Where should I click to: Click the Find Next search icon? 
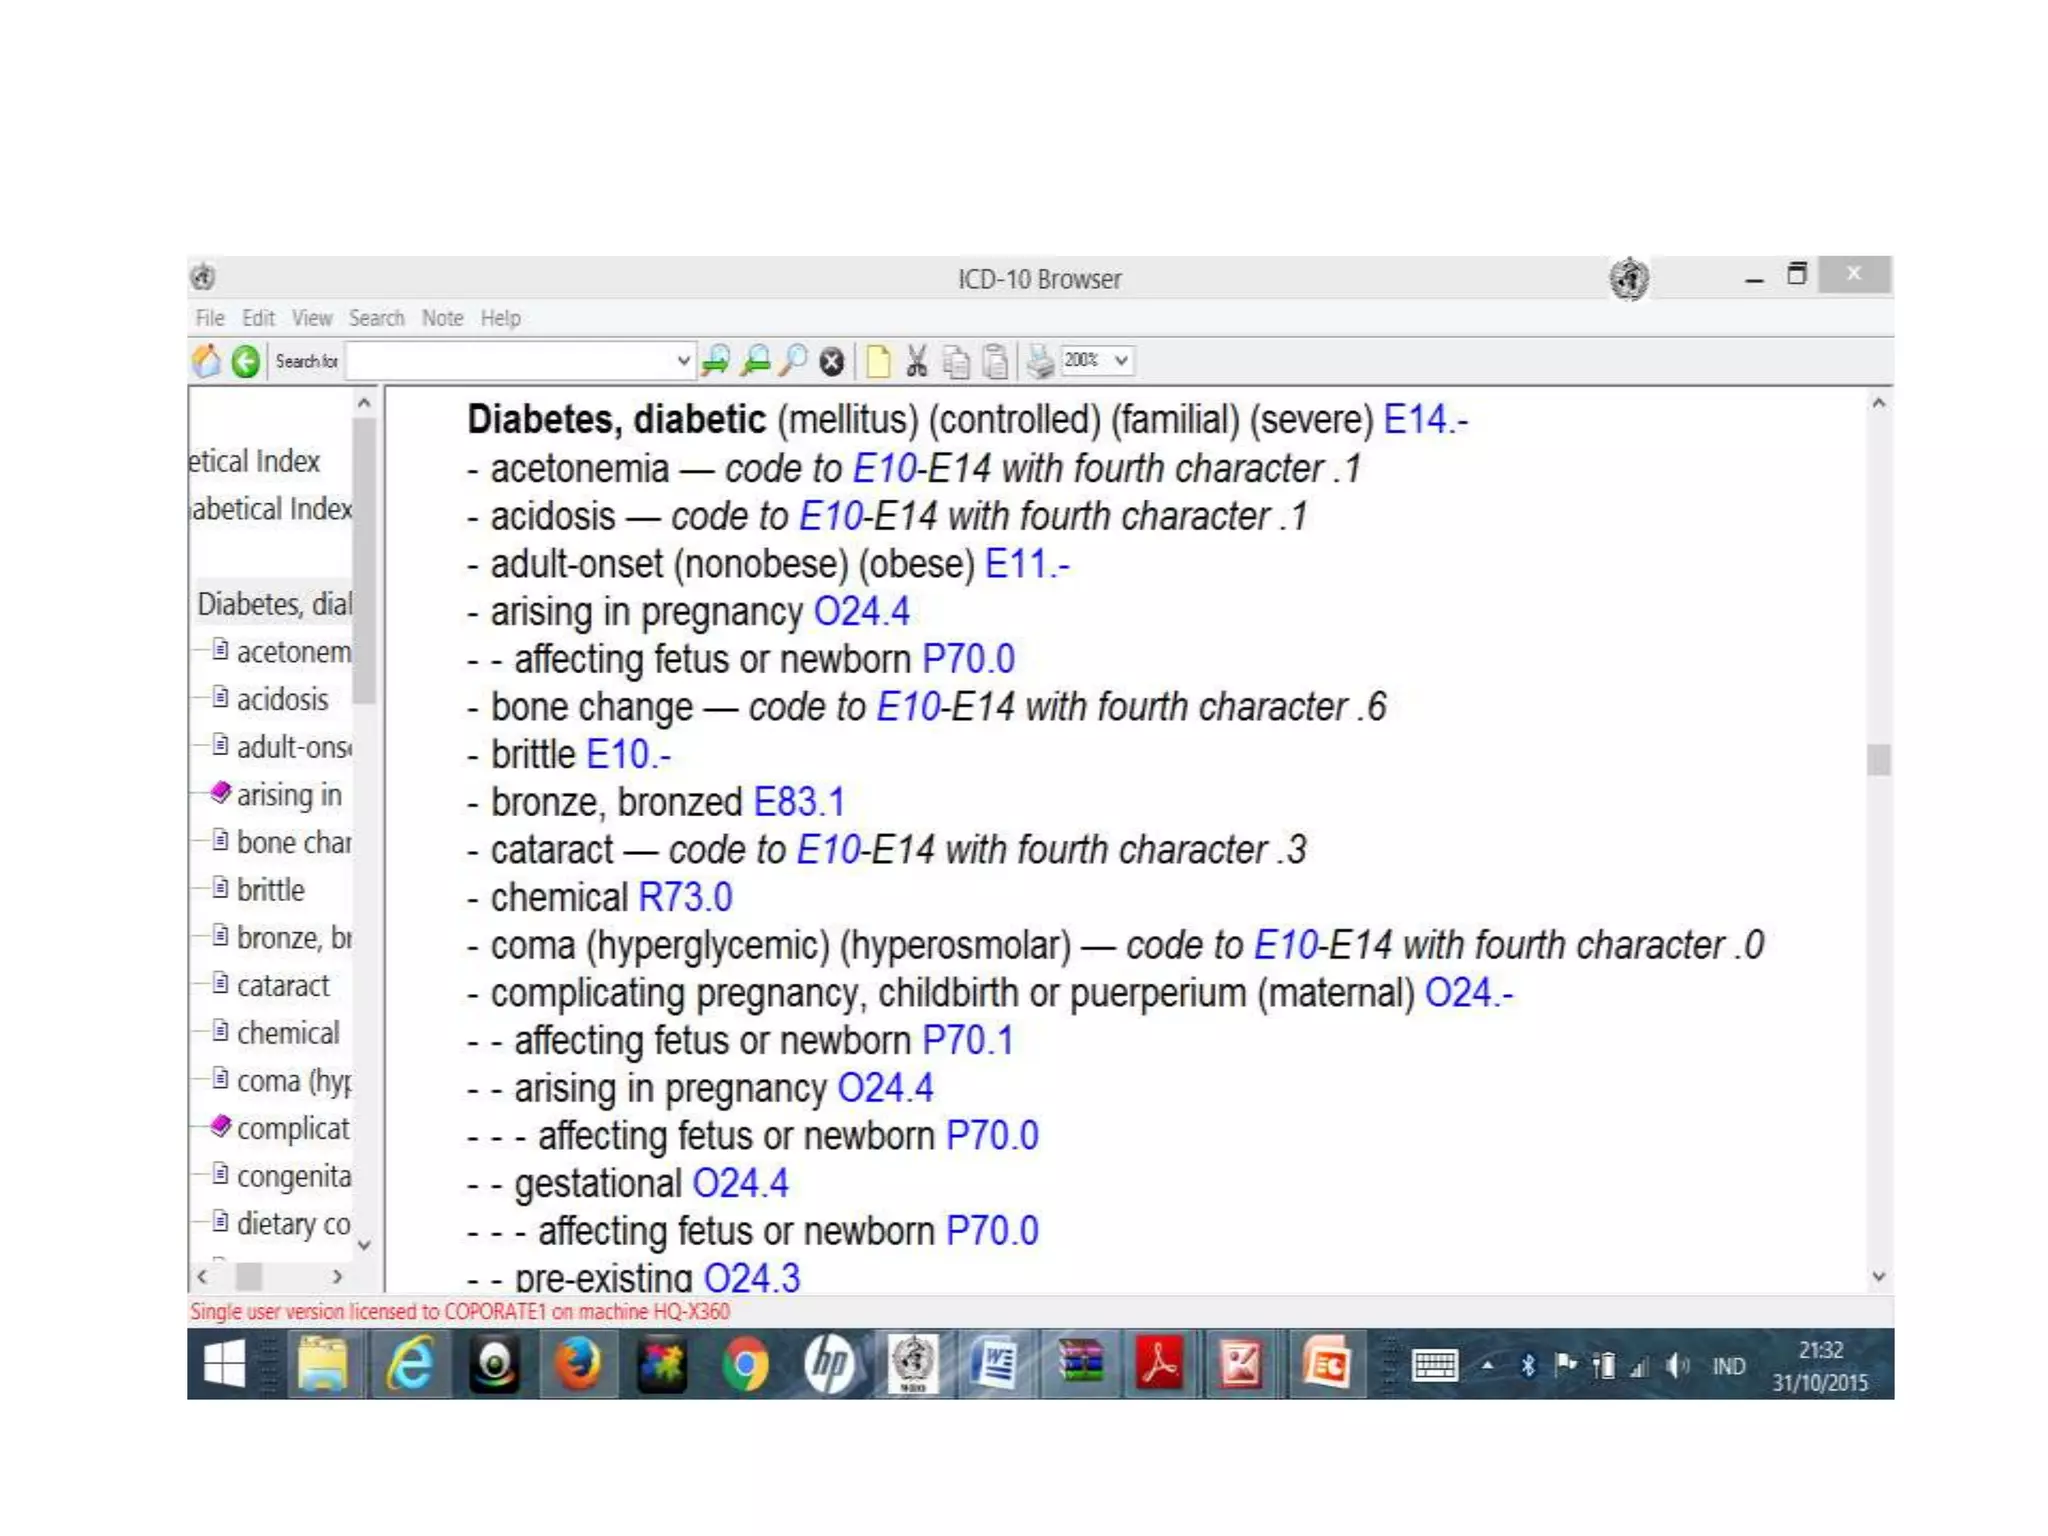click(x=716, y=361)
